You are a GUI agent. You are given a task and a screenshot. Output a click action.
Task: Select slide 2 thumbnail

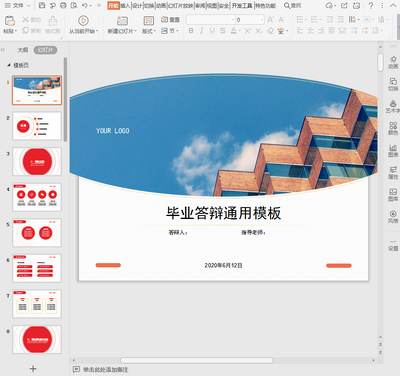[x=37, y=126]
